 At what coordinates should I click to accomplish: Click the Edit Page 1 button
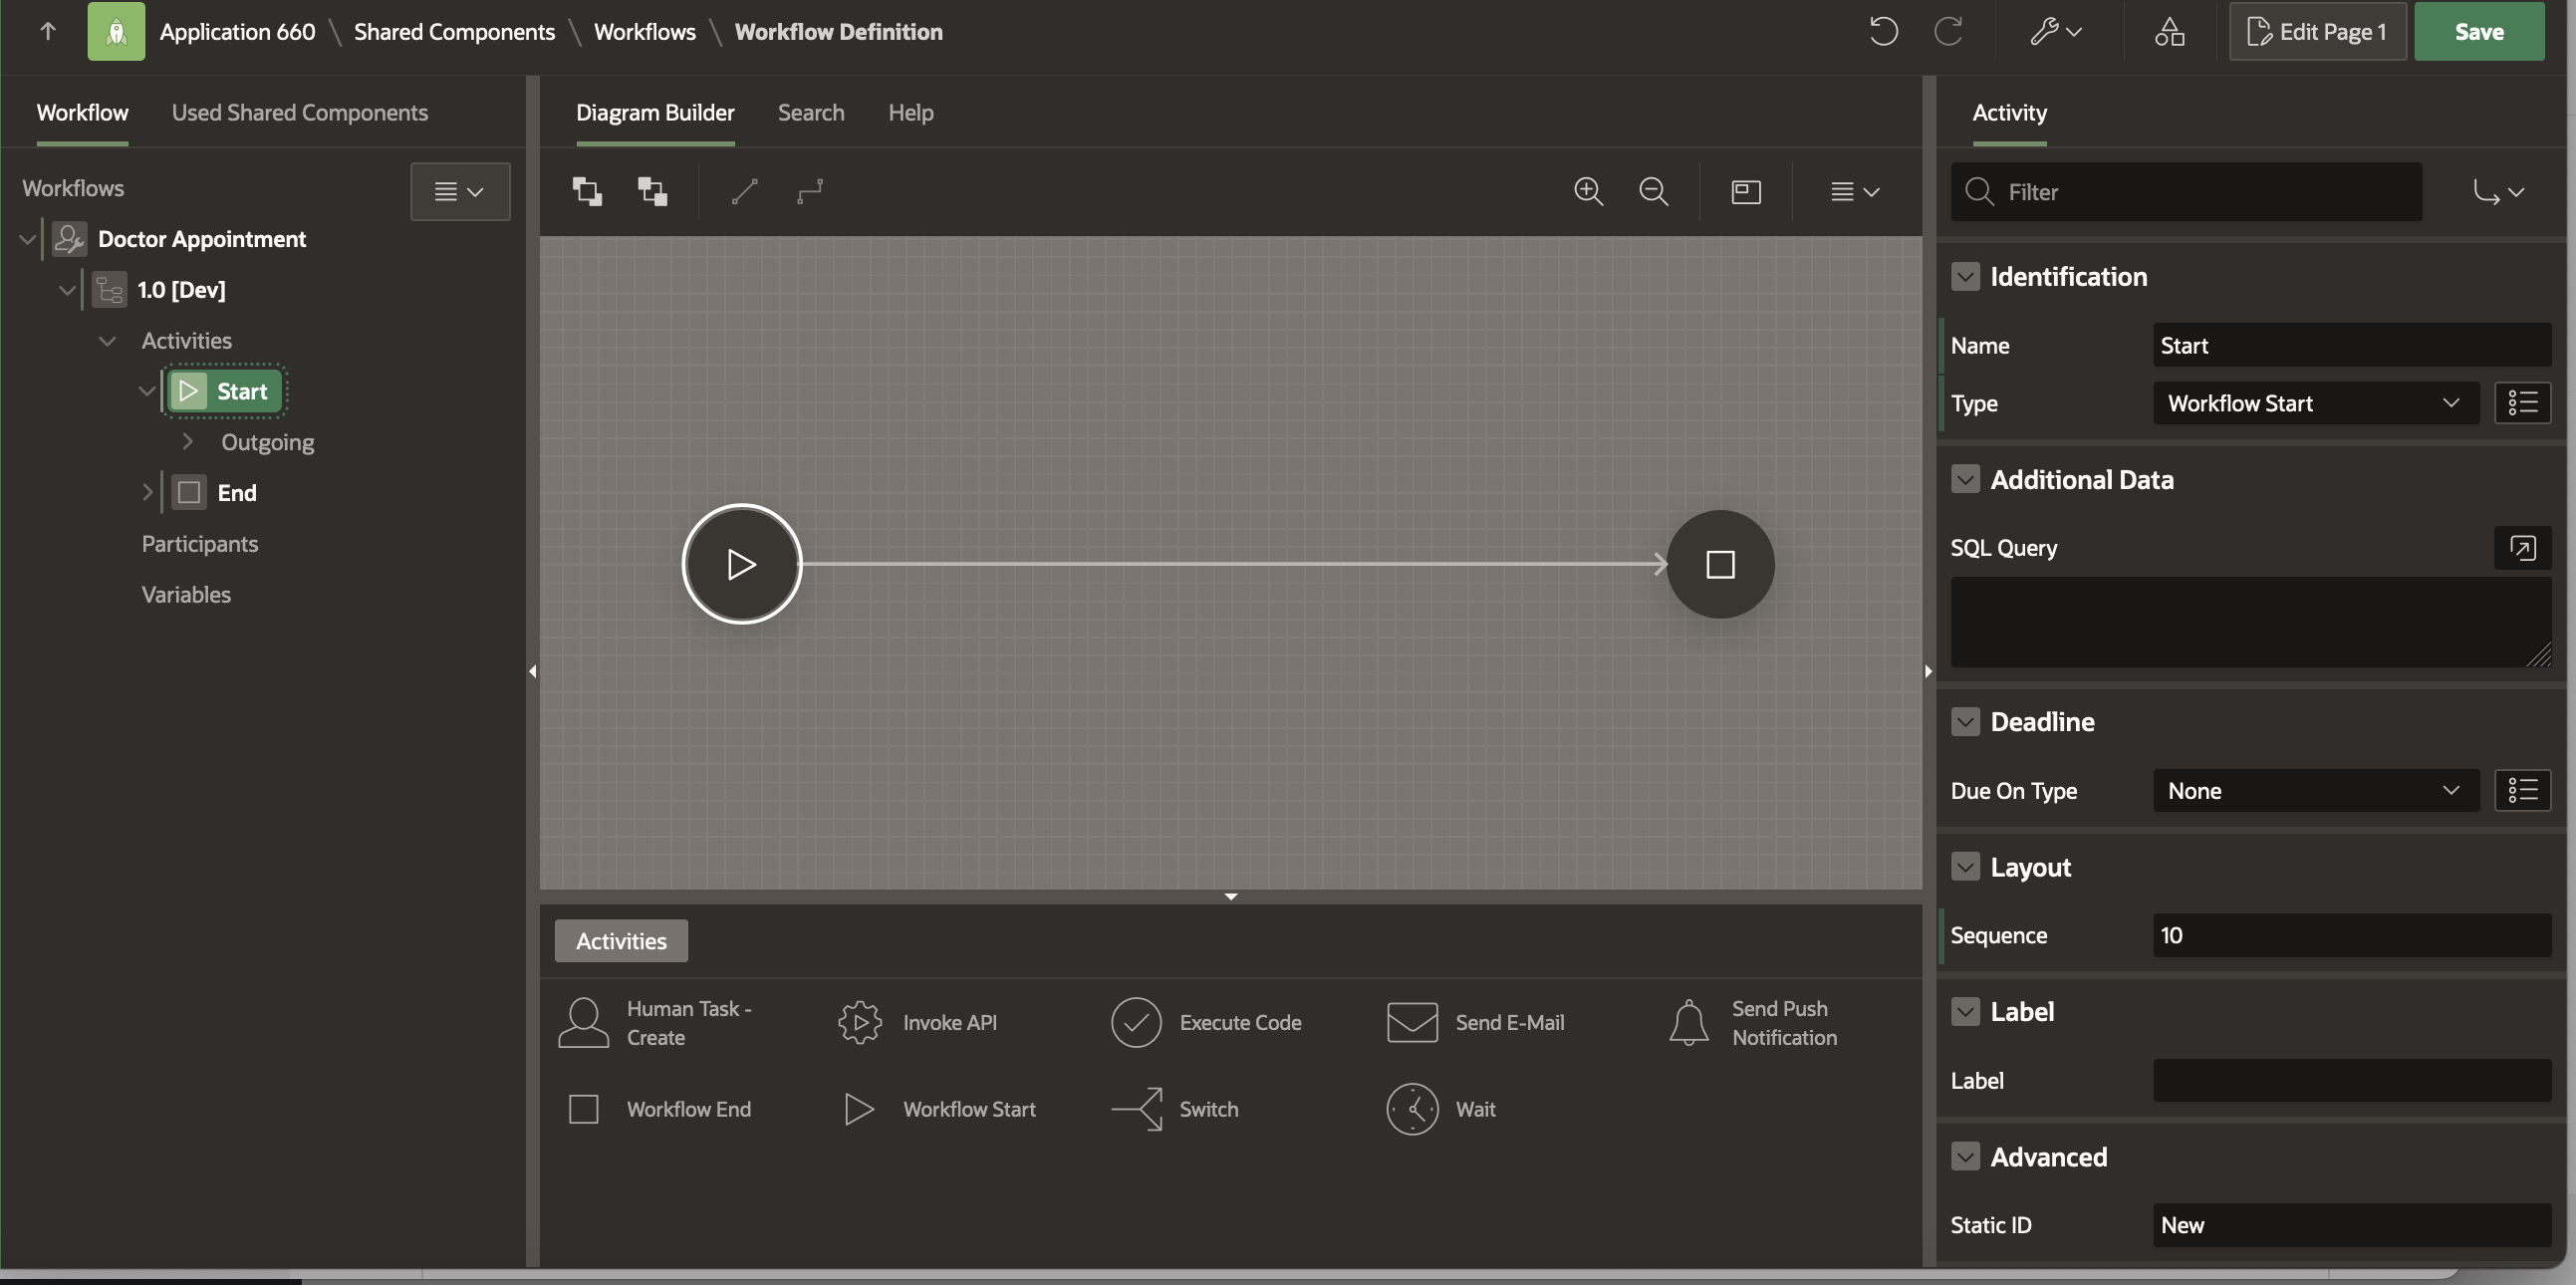pos(2317,32)
